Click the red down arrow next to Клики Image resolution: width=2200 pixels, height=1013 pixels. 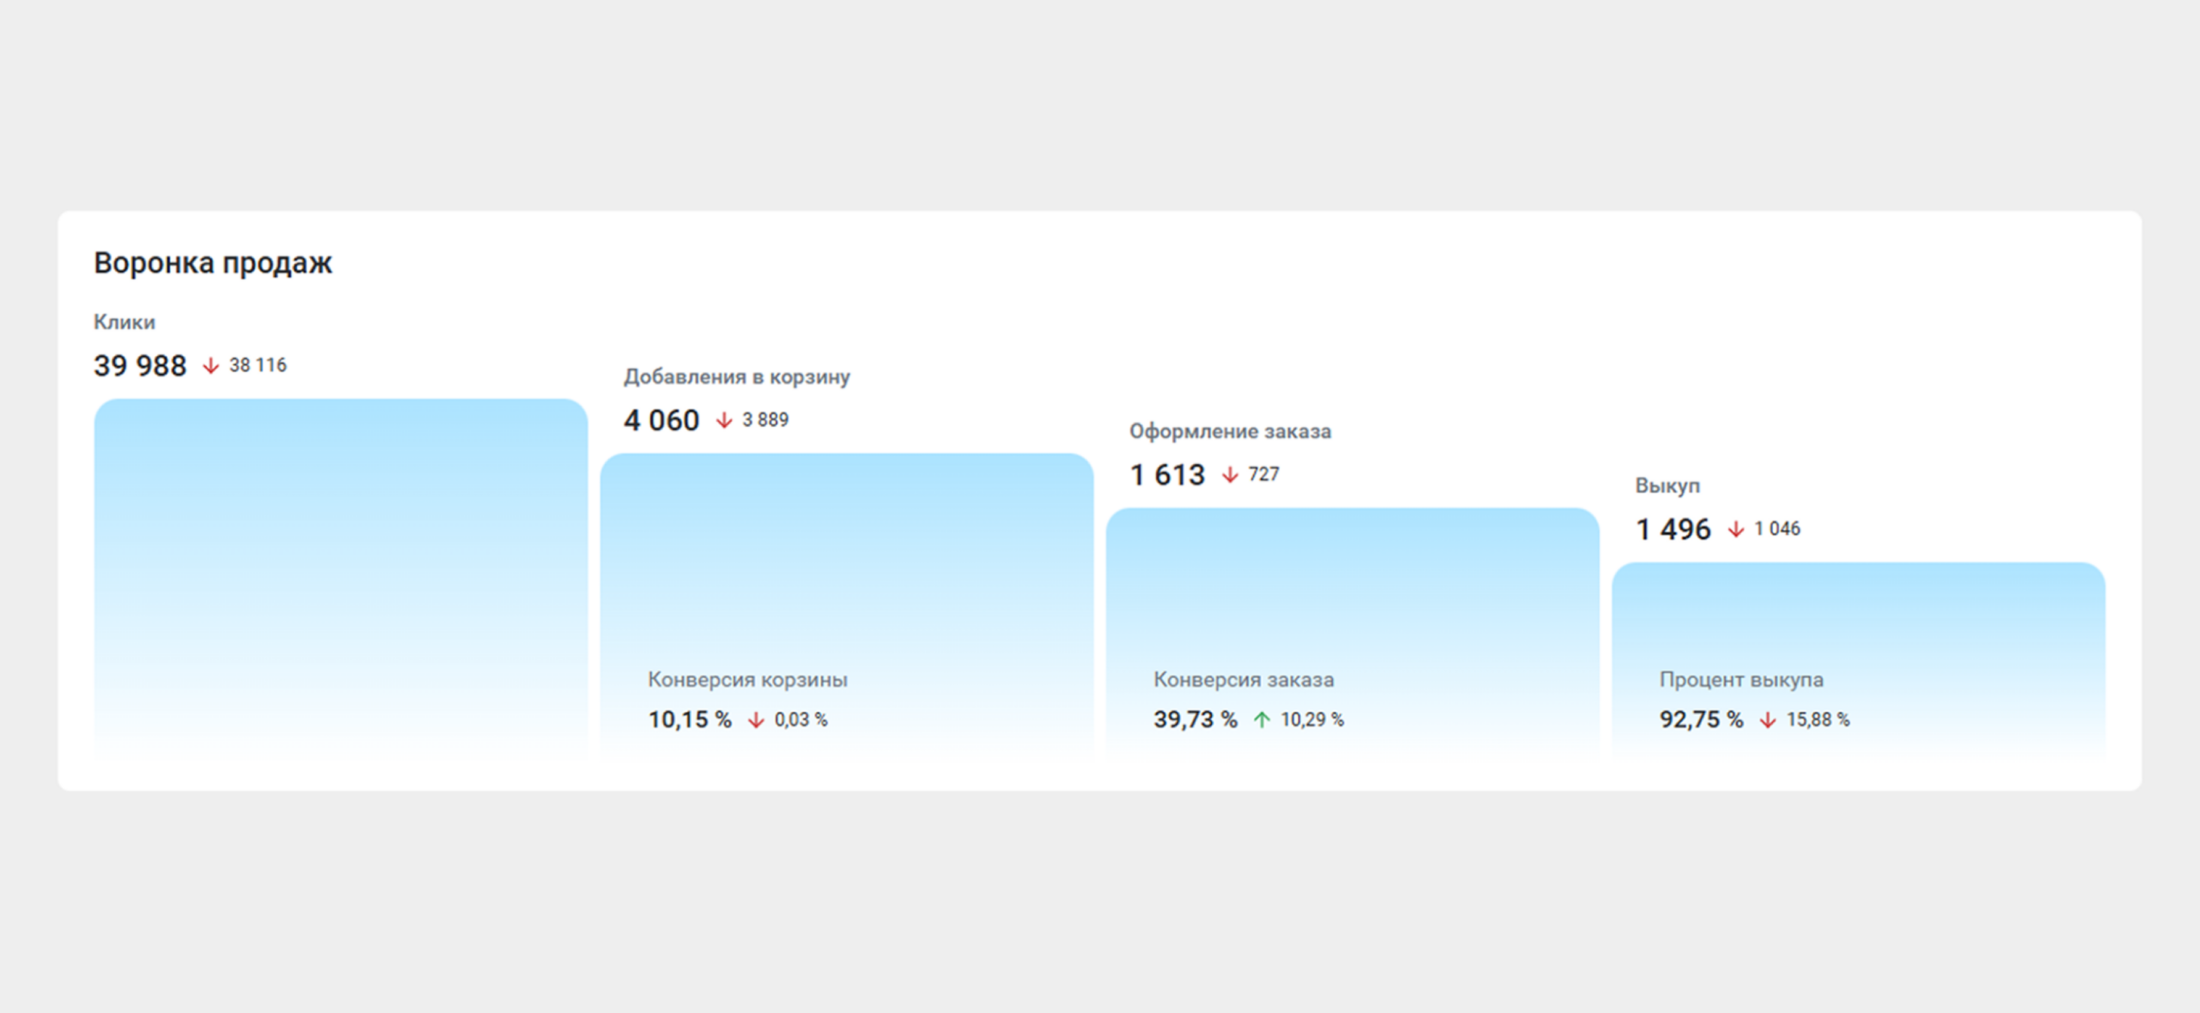coord(210,366)
